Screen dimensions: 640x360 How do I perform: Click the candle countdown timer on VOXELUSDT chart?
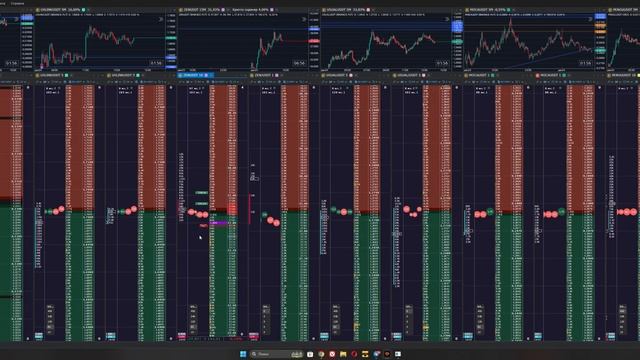tap(442, 63)
